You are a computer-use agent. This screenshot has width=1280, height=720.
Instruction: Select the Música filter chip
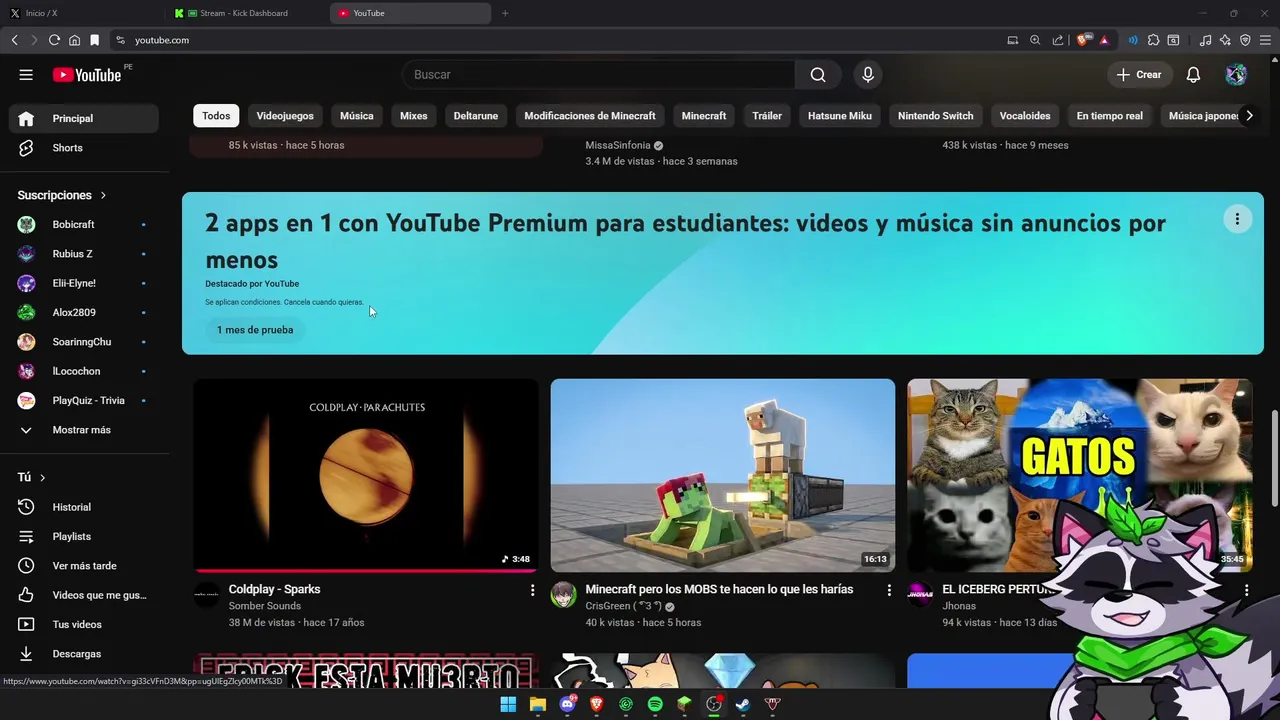[357, 116]
